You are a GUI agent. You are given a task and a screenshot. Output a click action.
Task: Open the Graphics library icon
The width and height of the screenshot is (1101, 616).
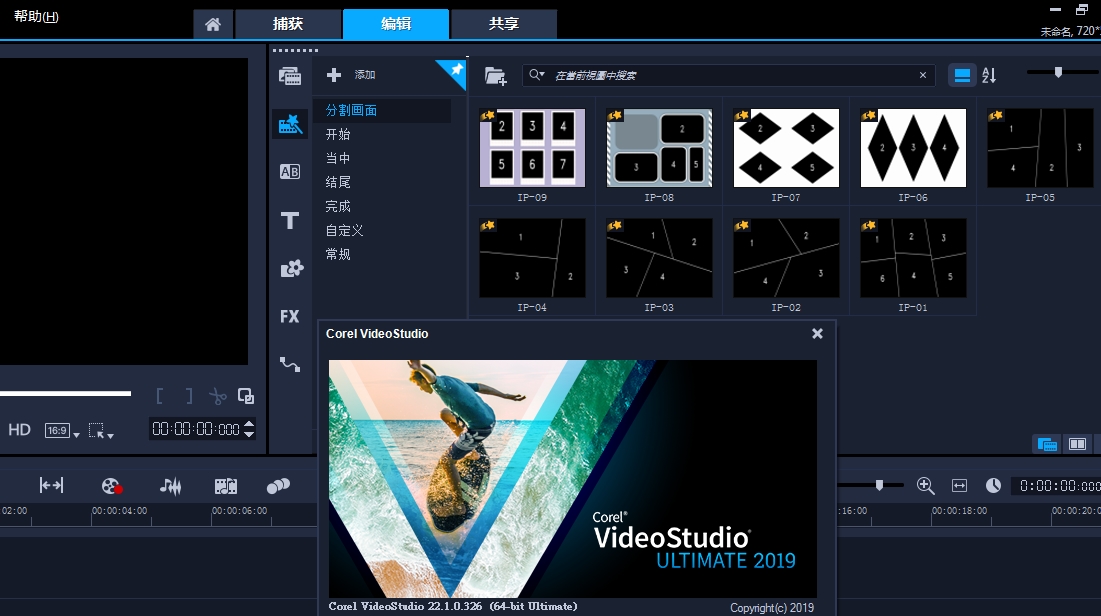tap(291, 268)
